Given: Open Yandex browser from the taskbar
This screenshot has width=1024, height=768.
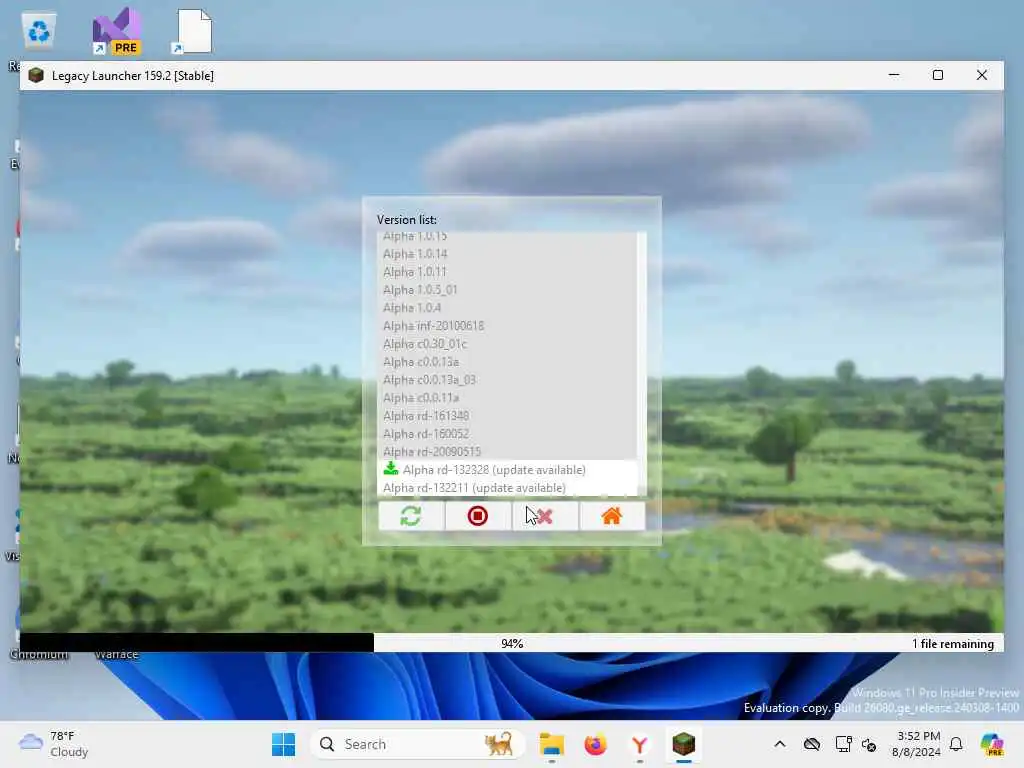Looking at the screenshot, I should pos(639,744).
